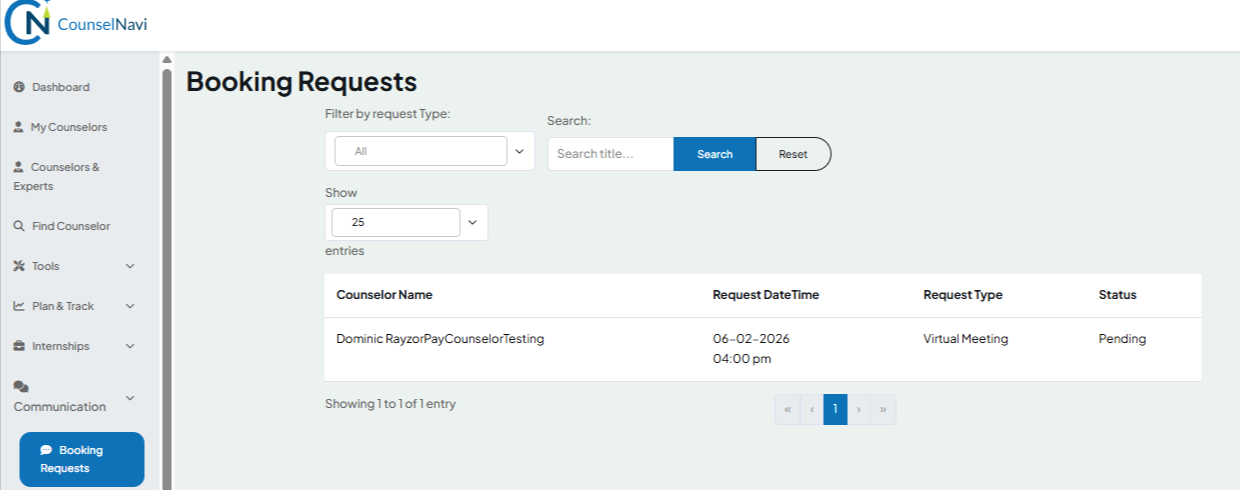Open the Communication sidebar section
1240x490 pixels.
coord(60,407)
